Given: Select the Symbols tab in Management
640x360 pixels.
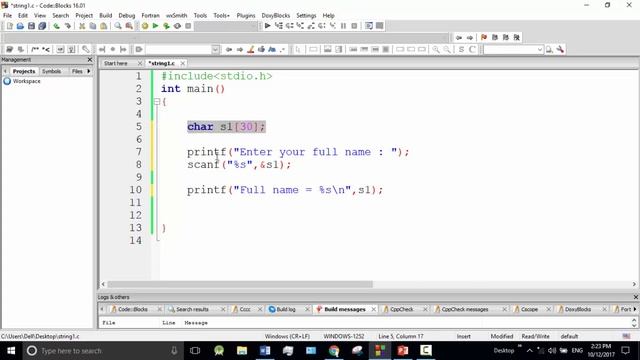Looking at the screenshot, I should 51,71.
